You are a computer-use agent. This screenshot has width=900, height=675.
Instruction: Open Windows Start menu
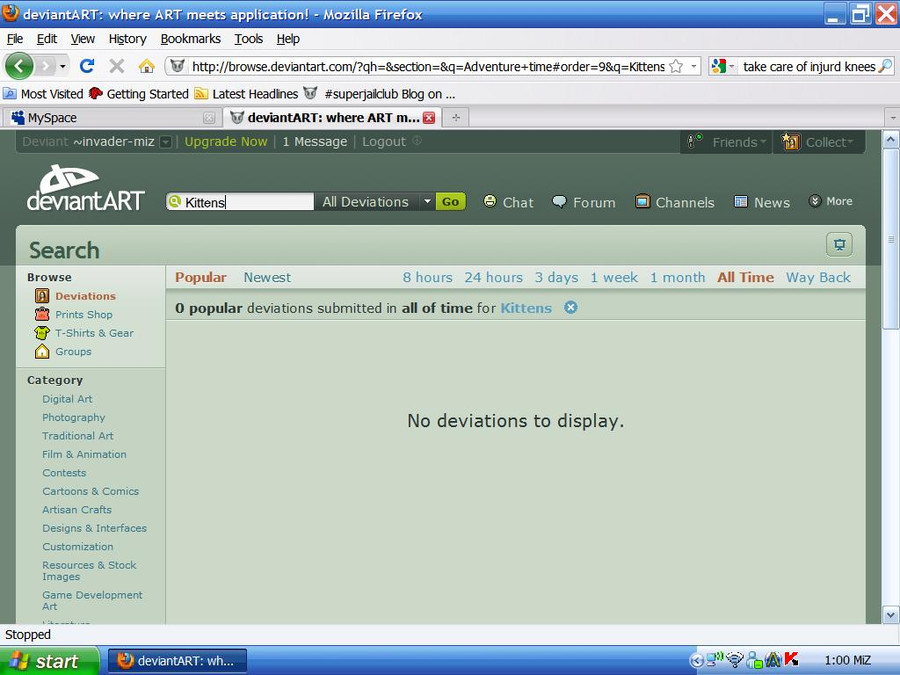[49, 661]
